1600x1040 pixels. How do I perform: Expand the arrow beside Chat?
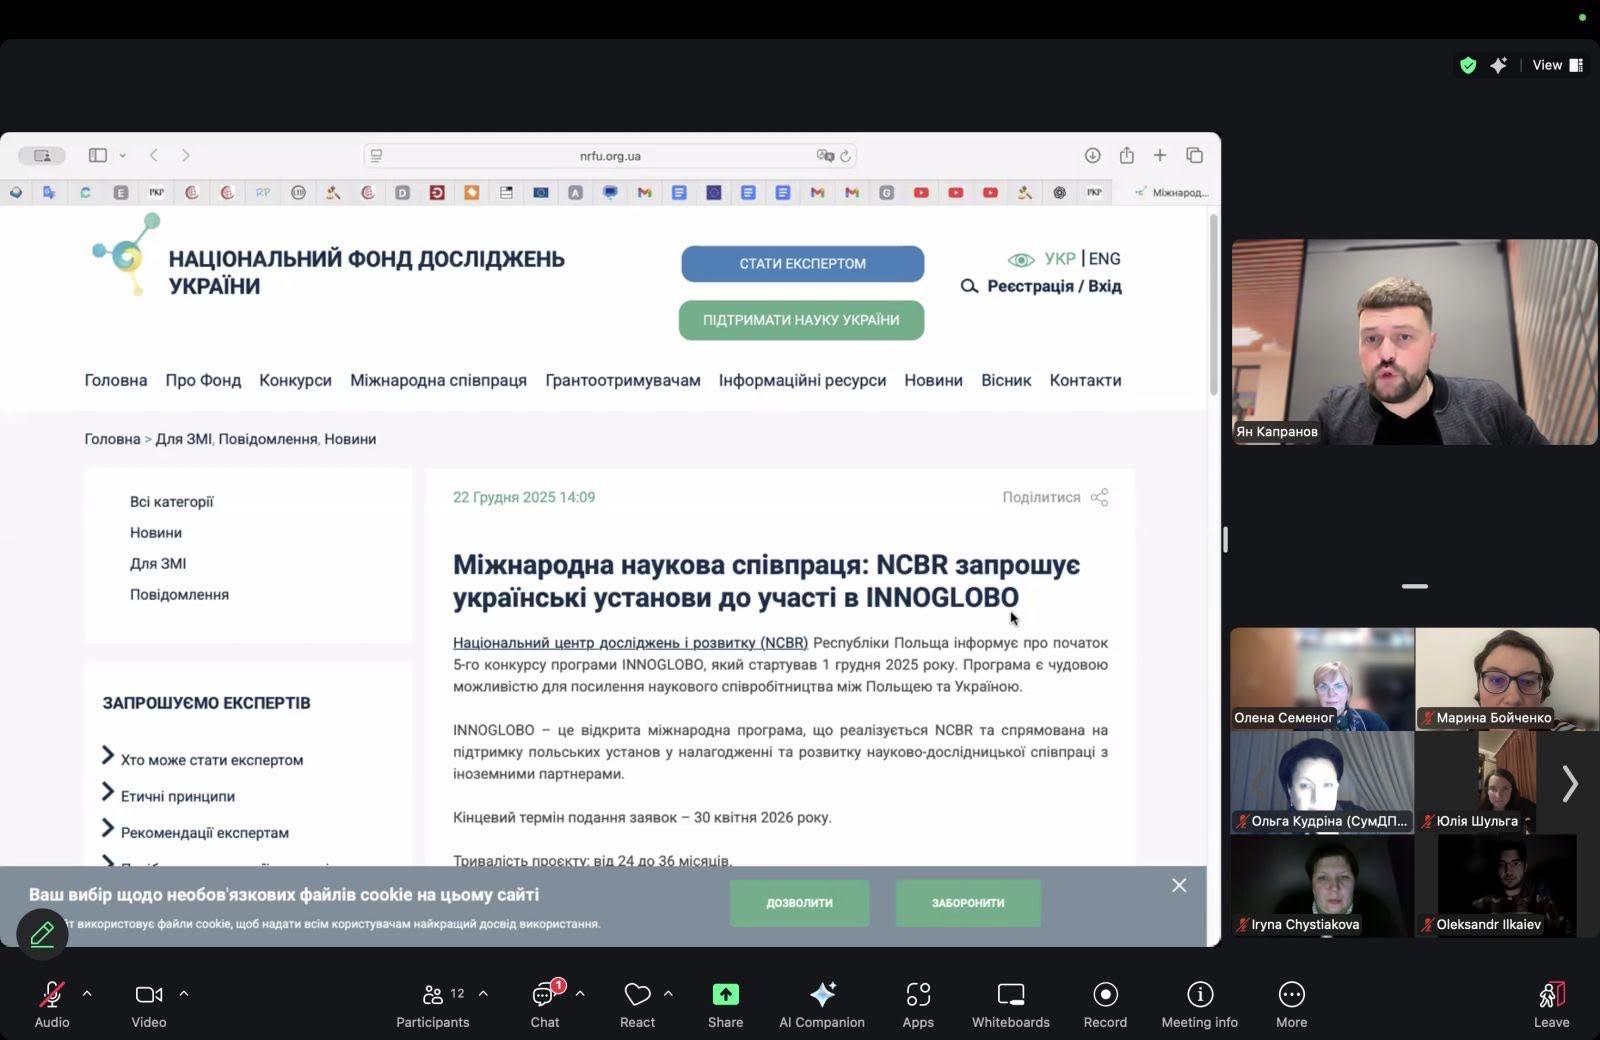tap(580, 994)
